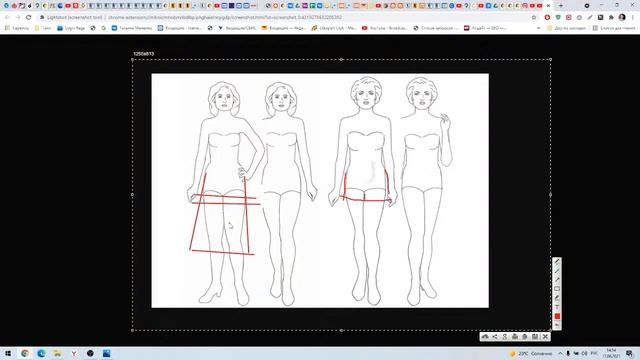The height and width of the screenshot is (360, 640).
Task: Open File Explorer from the taskbar
Action: click(x=57, y=353)
